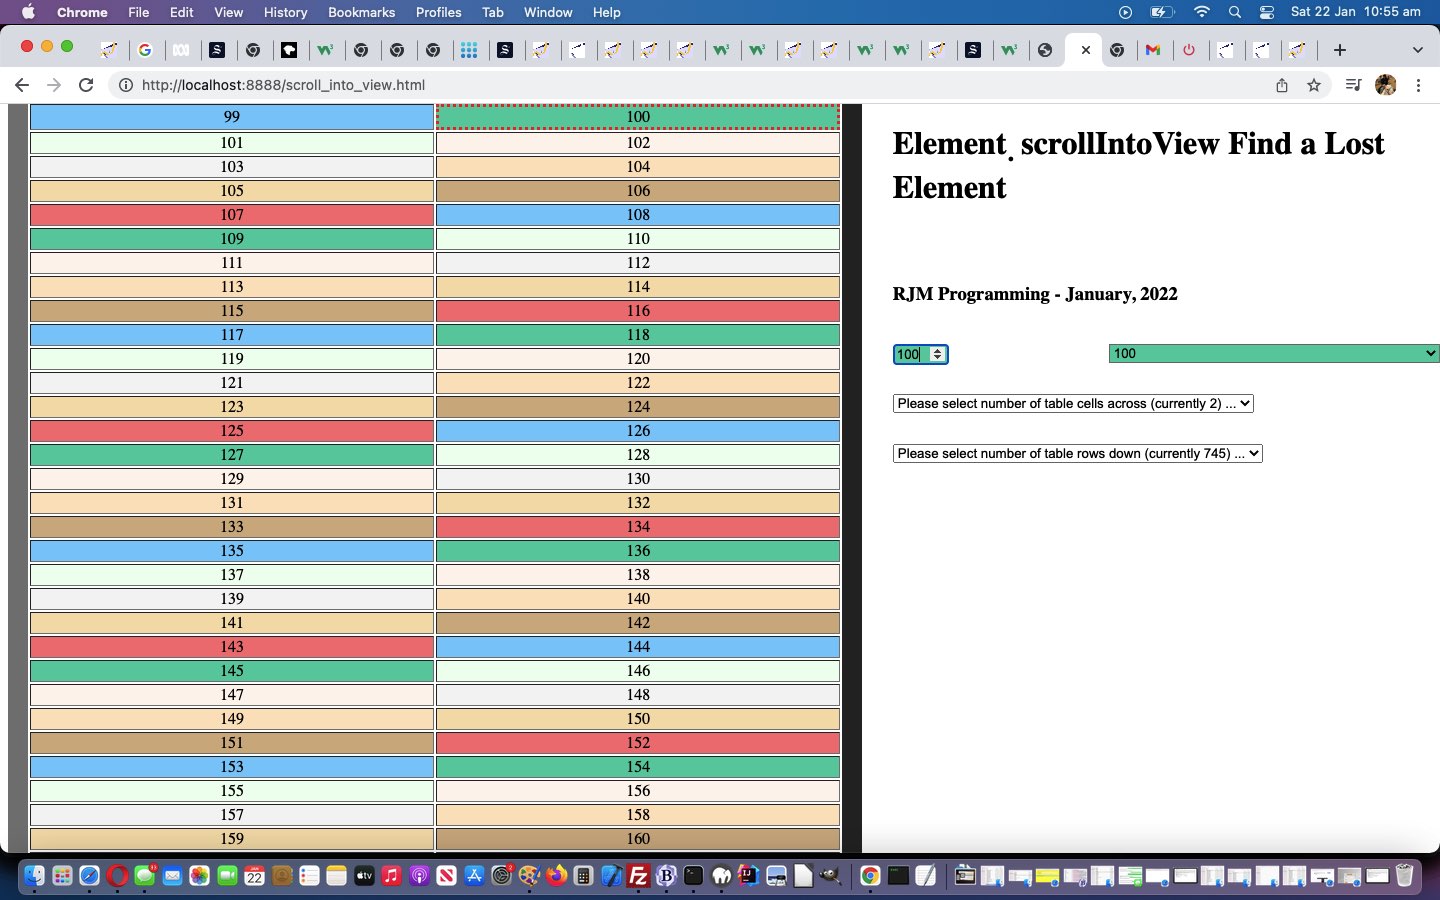Click the number stepper arrows beside 100
Screen dimensions: 1440x900
(937, 354)
